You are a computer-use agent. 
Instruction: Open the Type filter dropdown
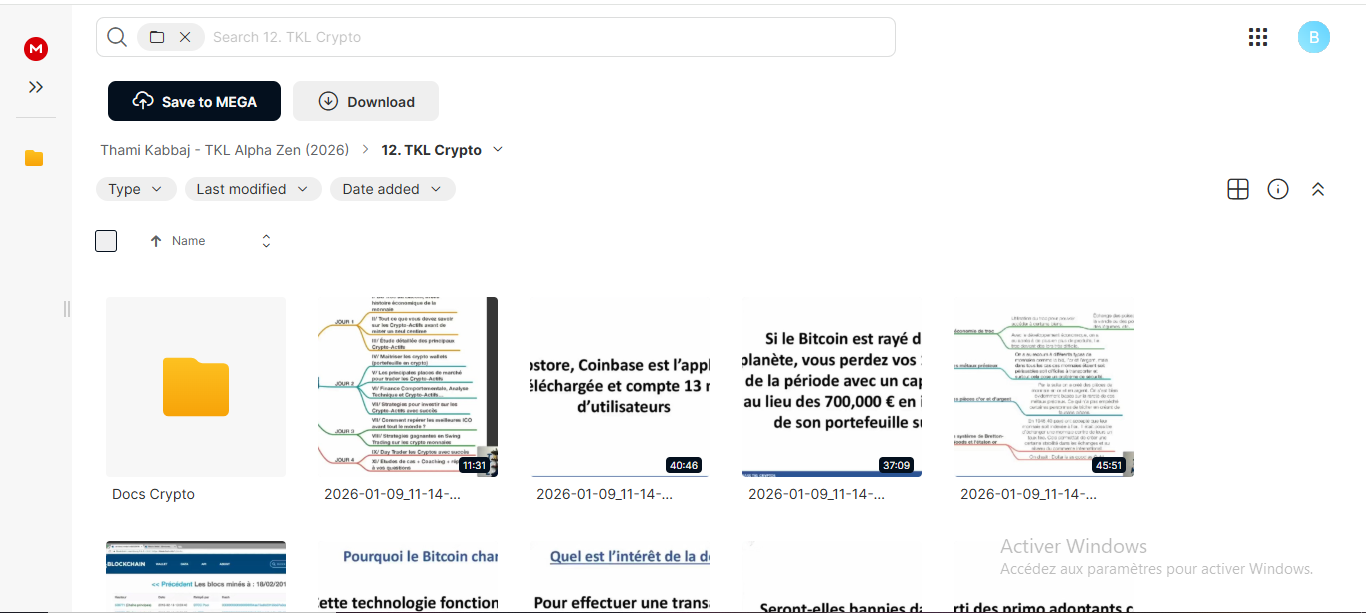point(136,189)
